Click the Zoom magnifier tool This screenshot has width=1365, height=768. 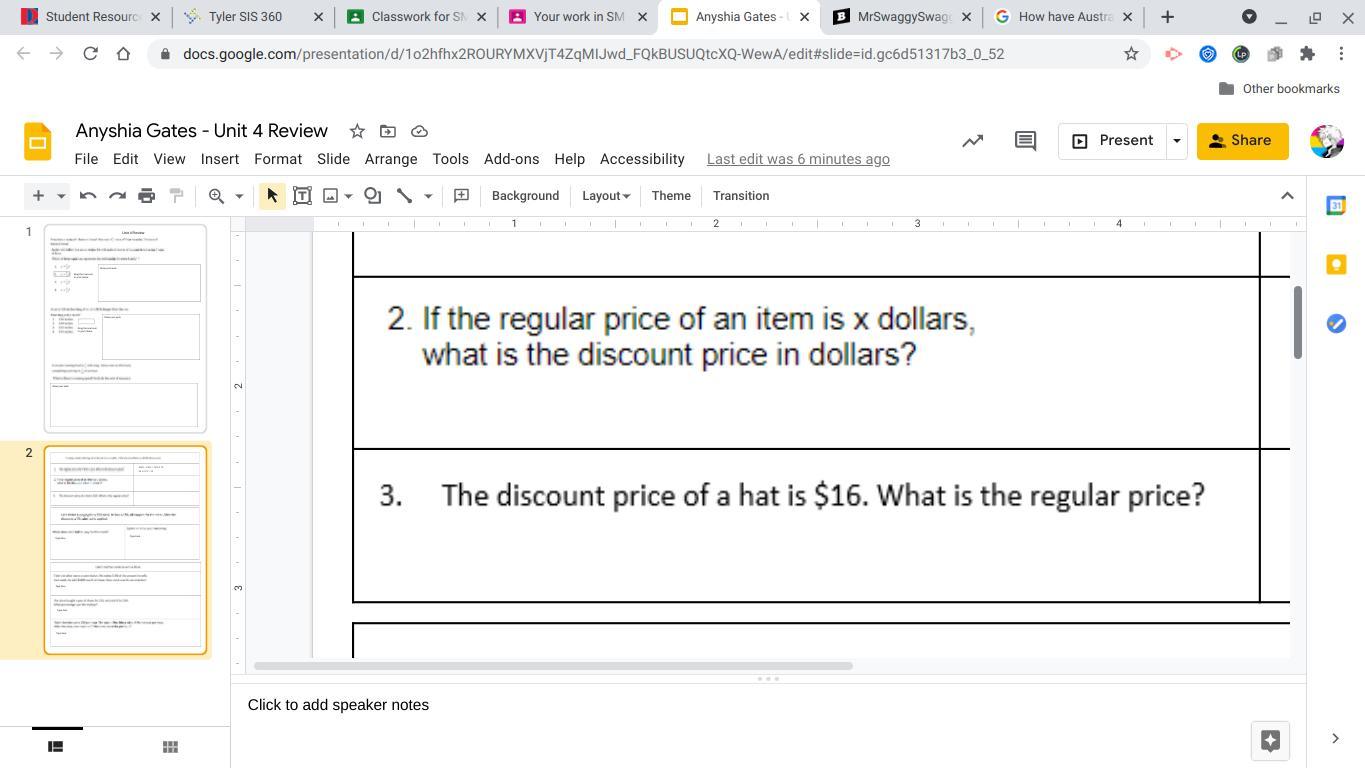(x=216, y=196)
